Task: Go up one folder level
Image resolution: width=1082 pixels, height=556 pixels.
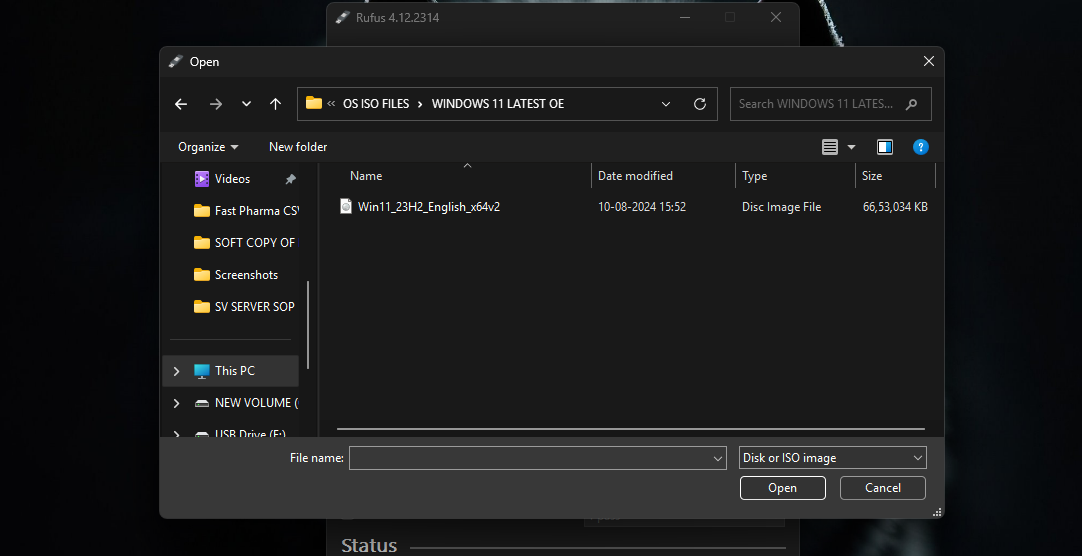Action: pos(275,104)
